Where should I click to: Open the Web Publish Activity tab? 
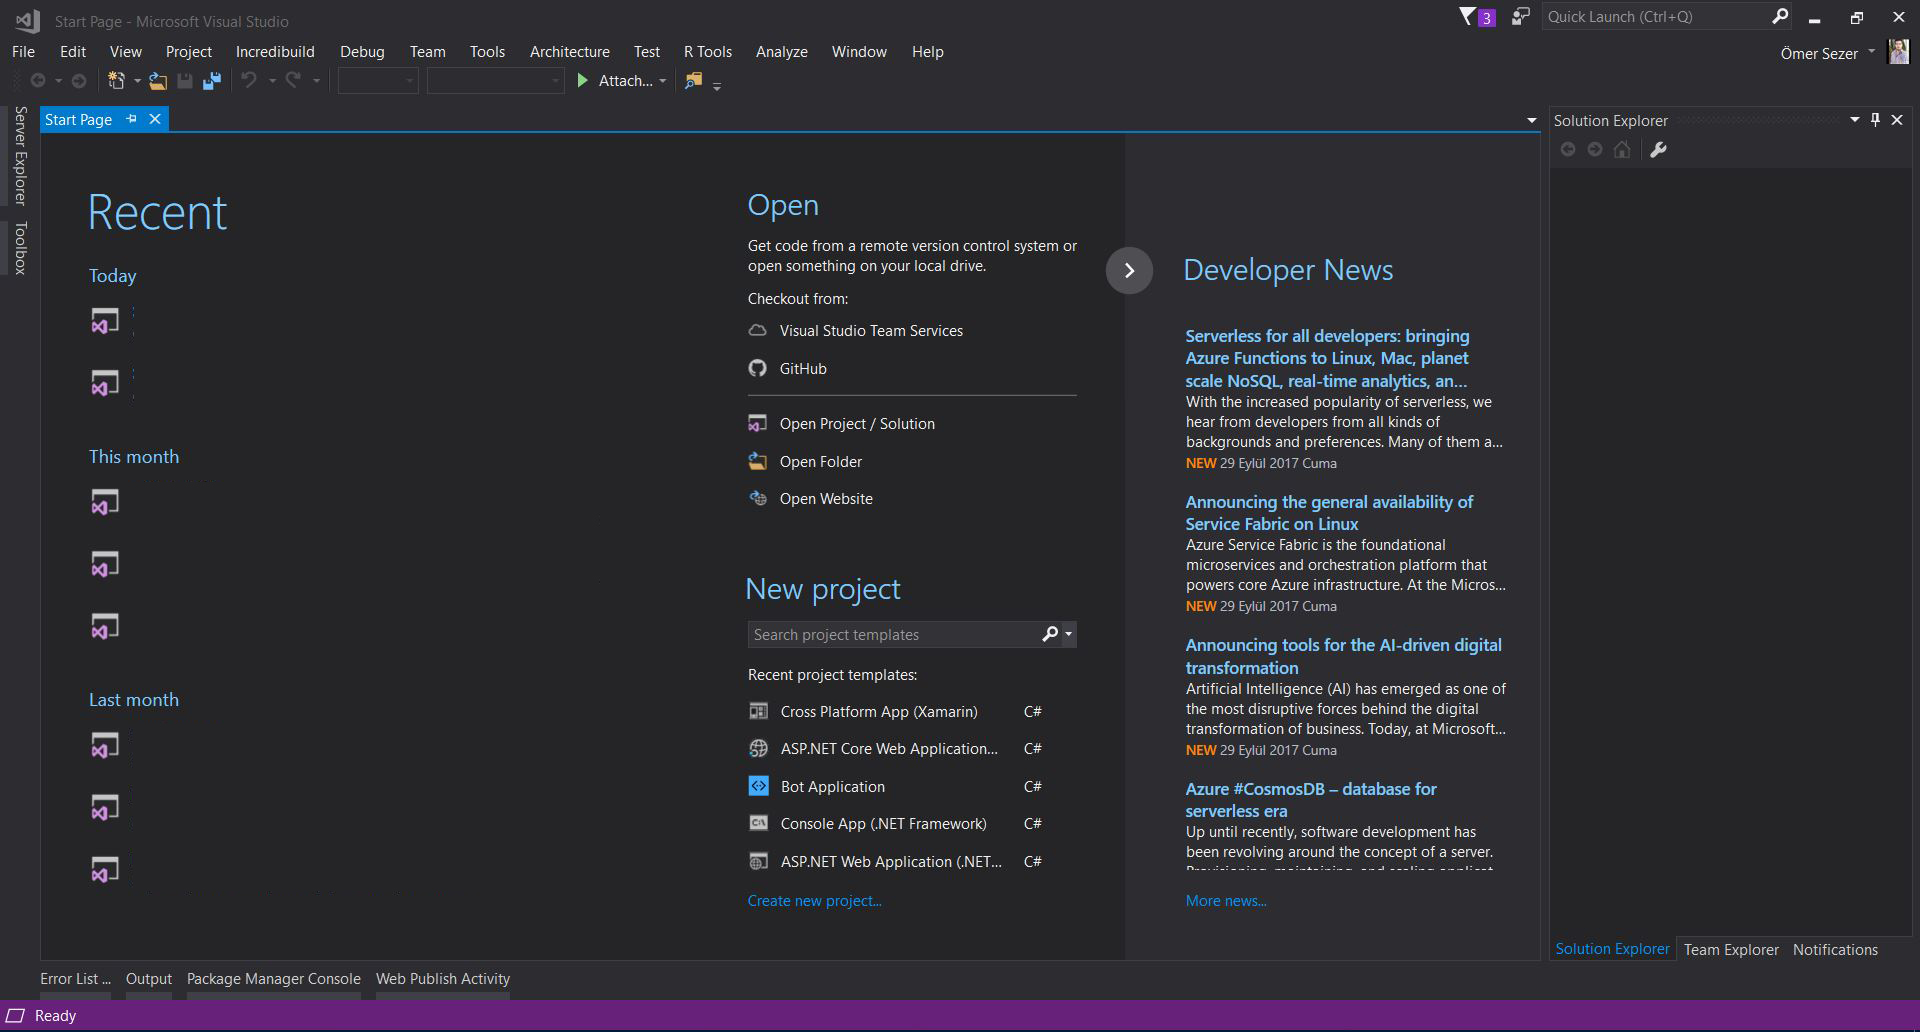(443, 979)
